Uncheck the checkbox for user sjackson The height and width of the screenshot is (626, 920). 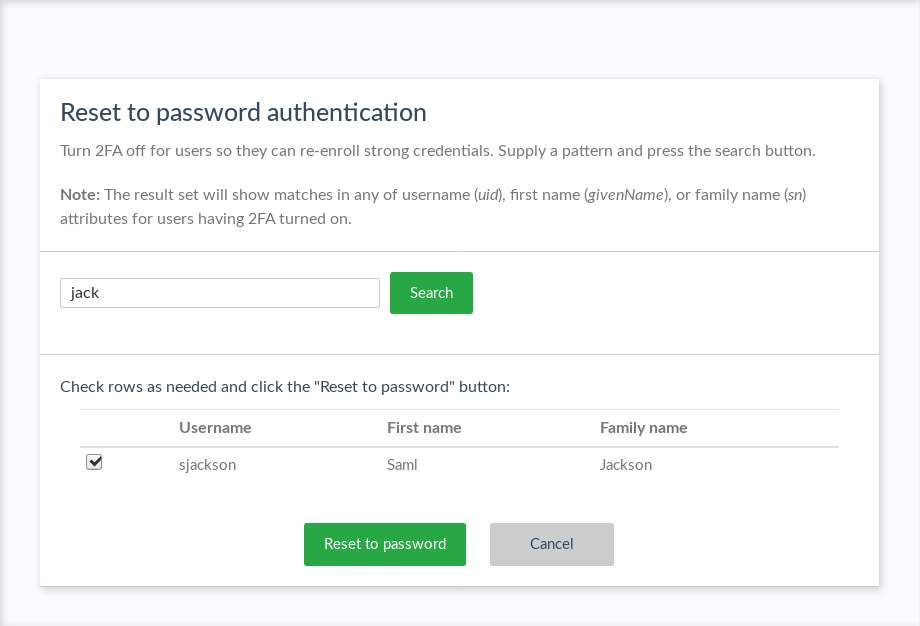pos(94,462)
